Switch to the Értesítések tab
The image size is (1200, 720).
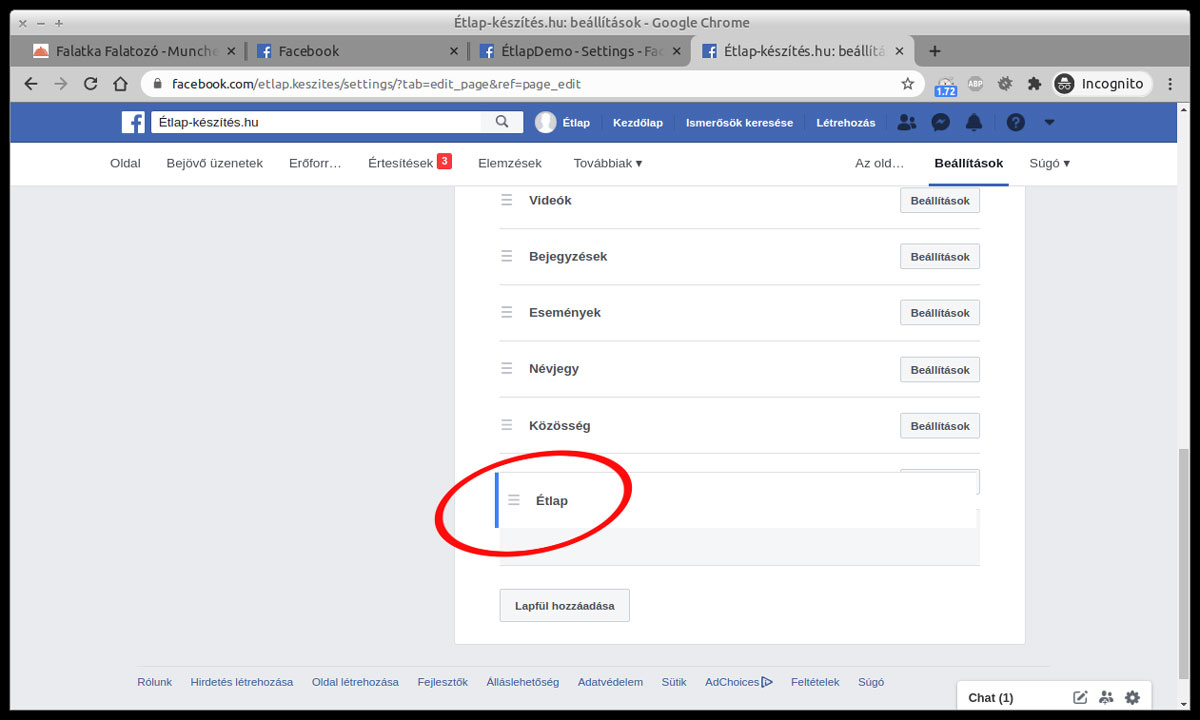(x=400, y=163)
